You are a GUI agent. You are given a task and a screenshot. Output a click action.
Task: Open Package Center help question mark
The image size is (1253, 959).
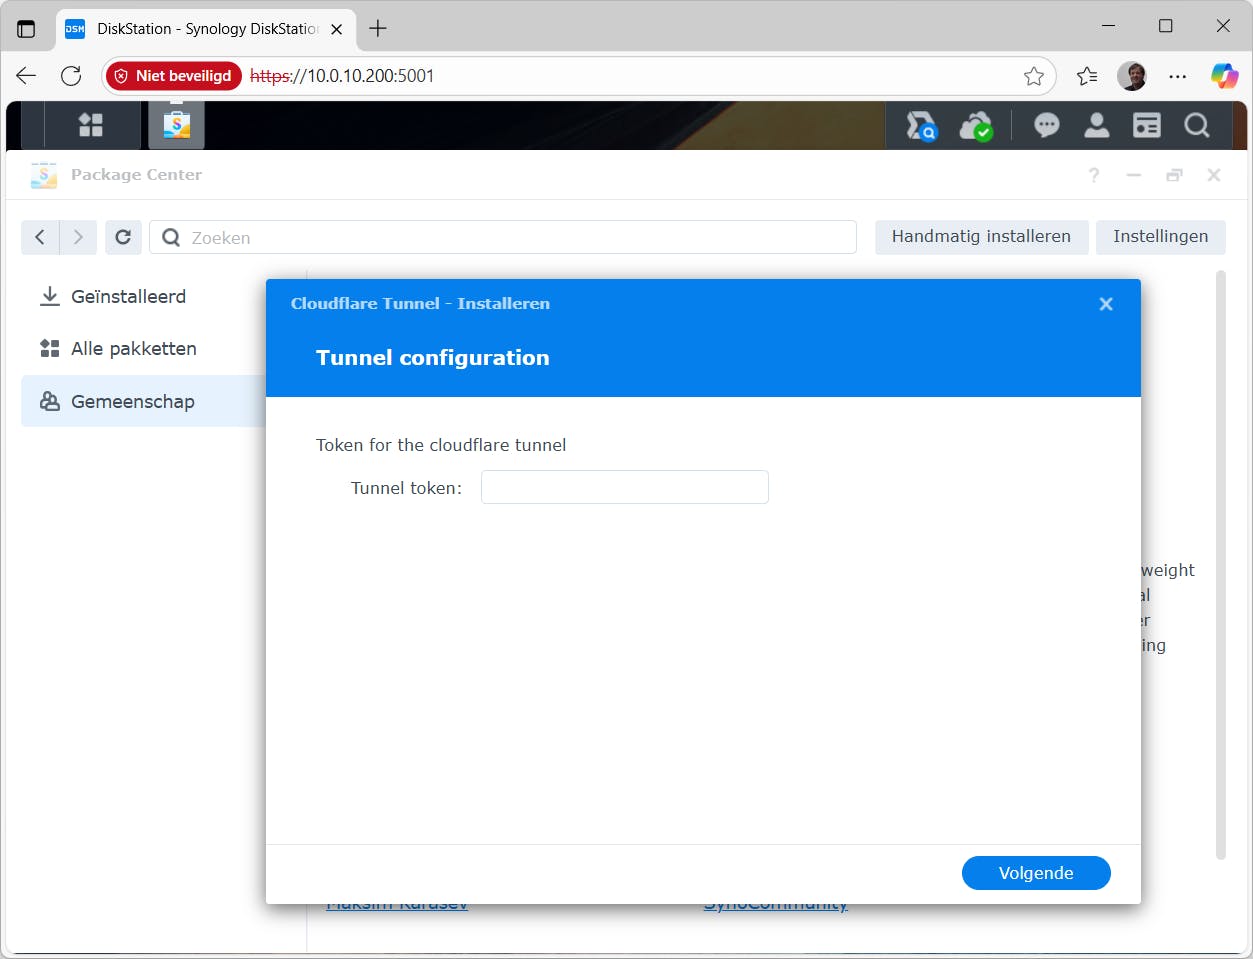(x=1094, y=175)
